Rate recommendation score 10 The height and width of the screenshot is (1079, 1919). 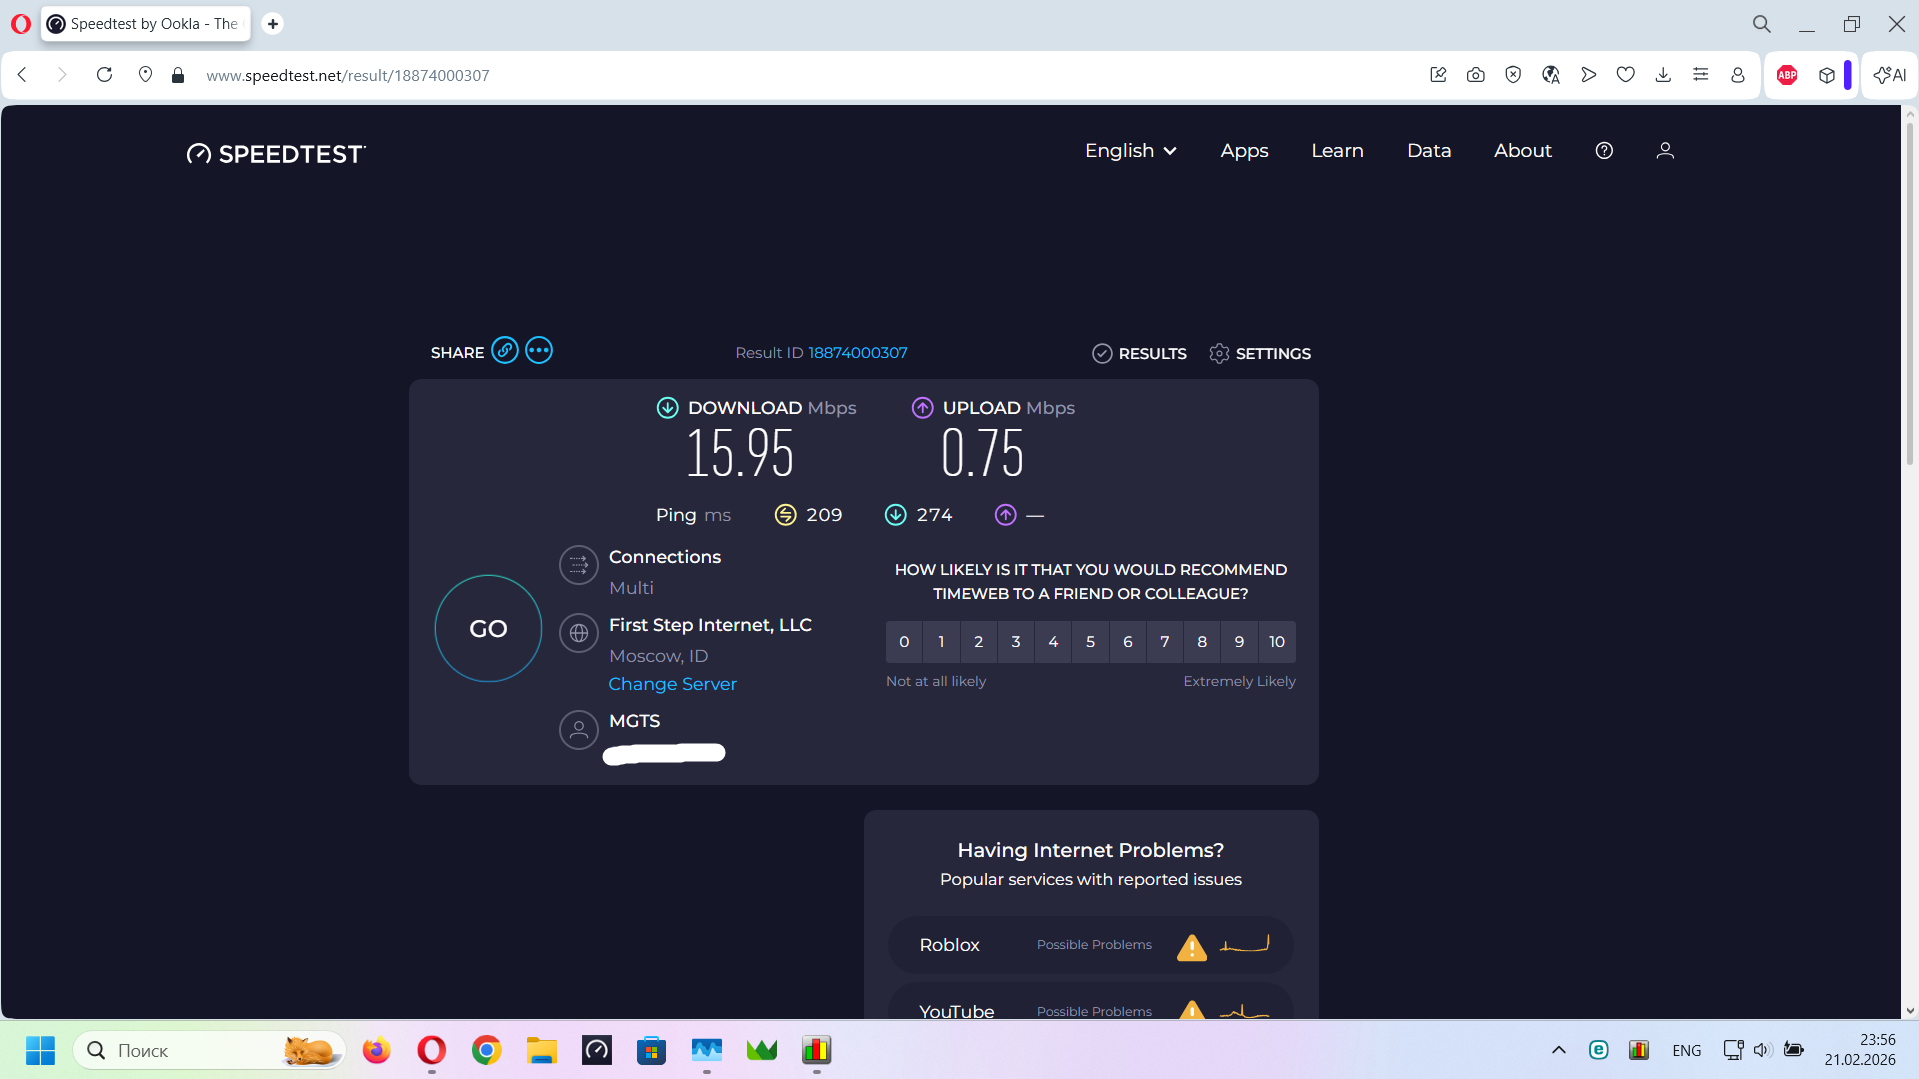point(1277,642)
